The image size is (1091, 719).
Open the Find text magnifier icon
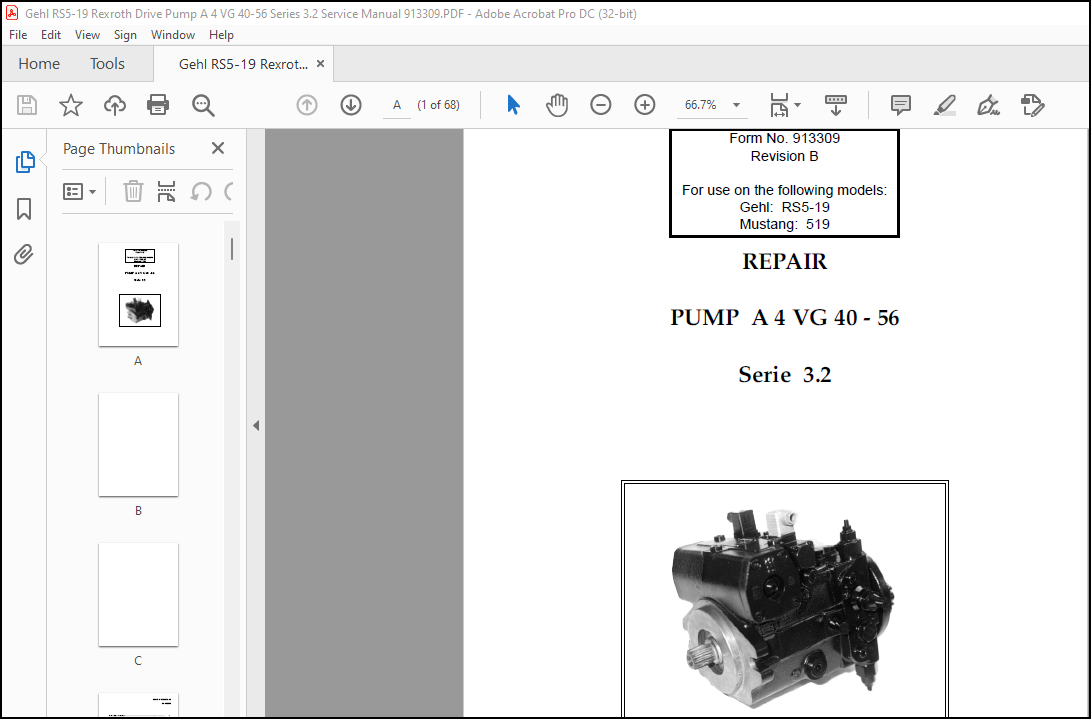[203, 105]
